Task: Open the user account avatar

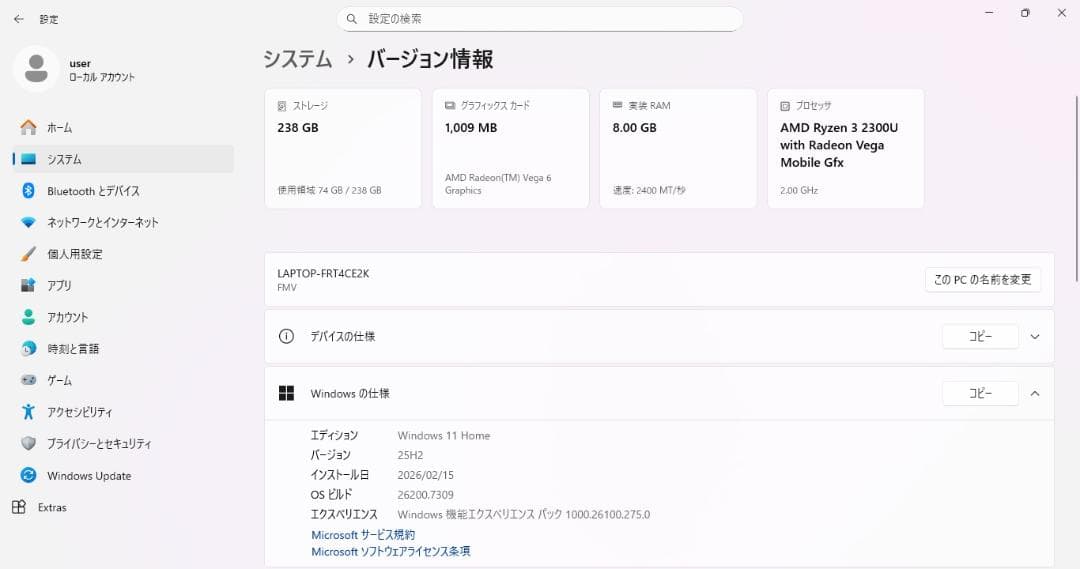Action: point(36,69)
